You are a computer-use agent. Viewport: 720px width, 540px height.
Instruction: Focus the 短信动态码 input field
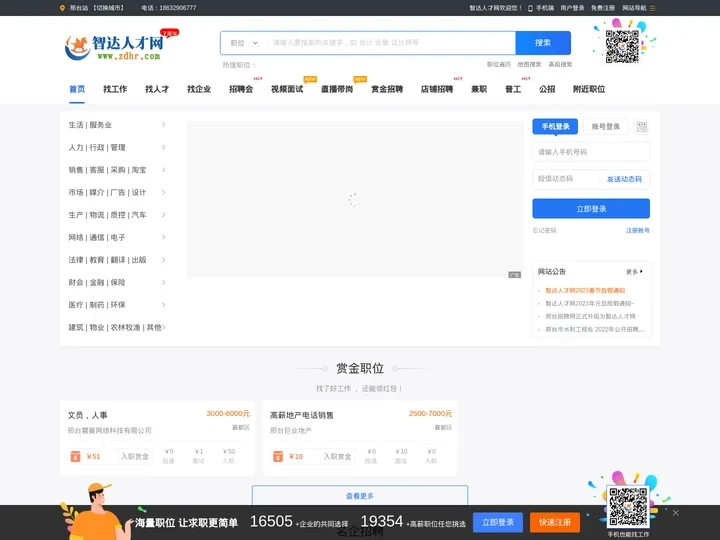click(x=566, y=179)
